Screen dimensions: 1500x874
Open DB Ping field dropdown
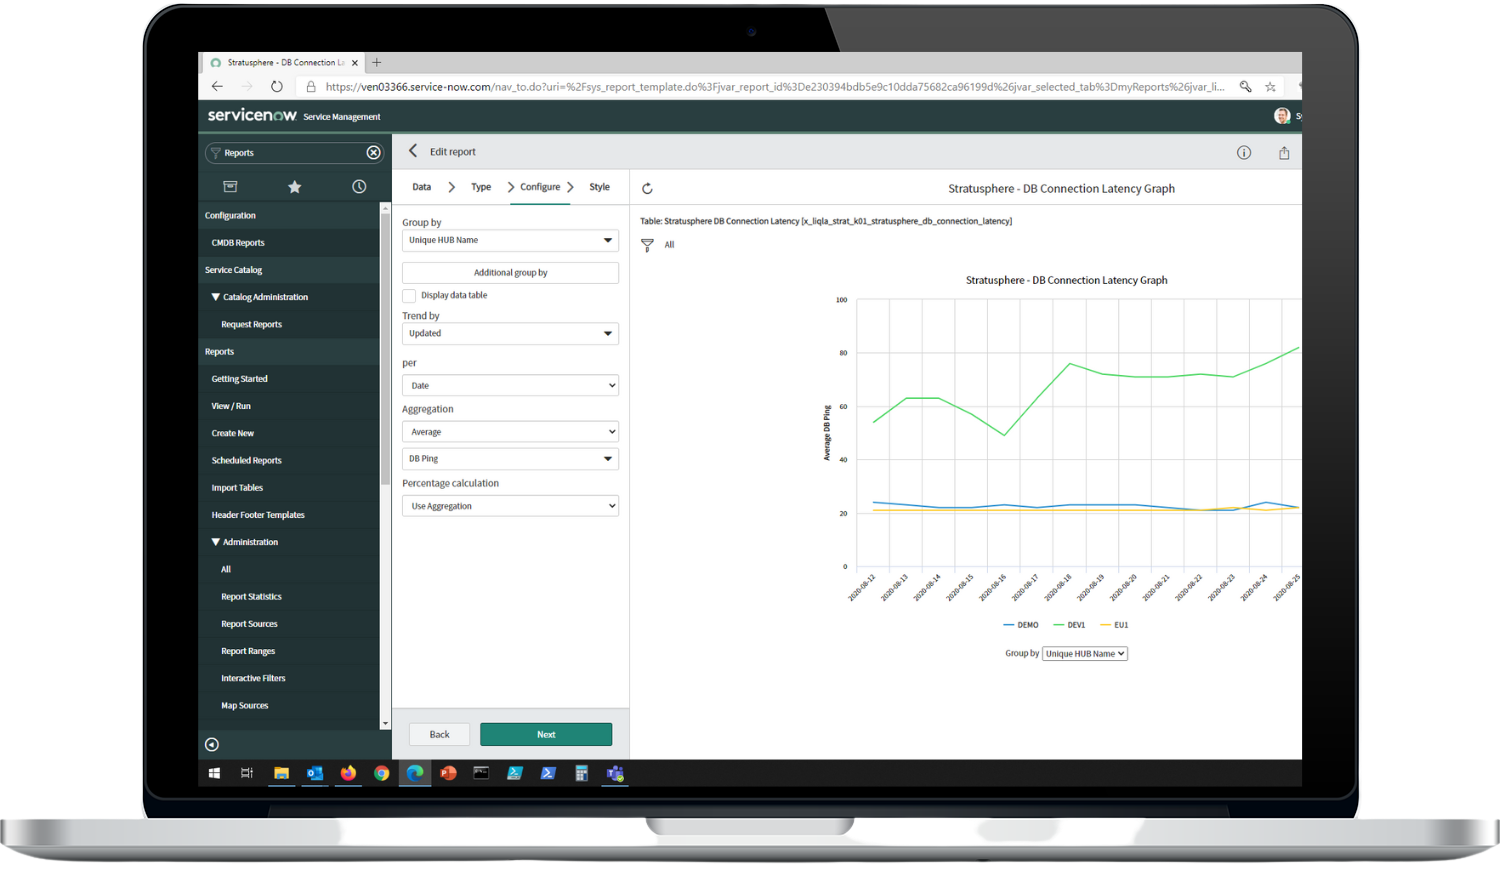tap(510, 459)
